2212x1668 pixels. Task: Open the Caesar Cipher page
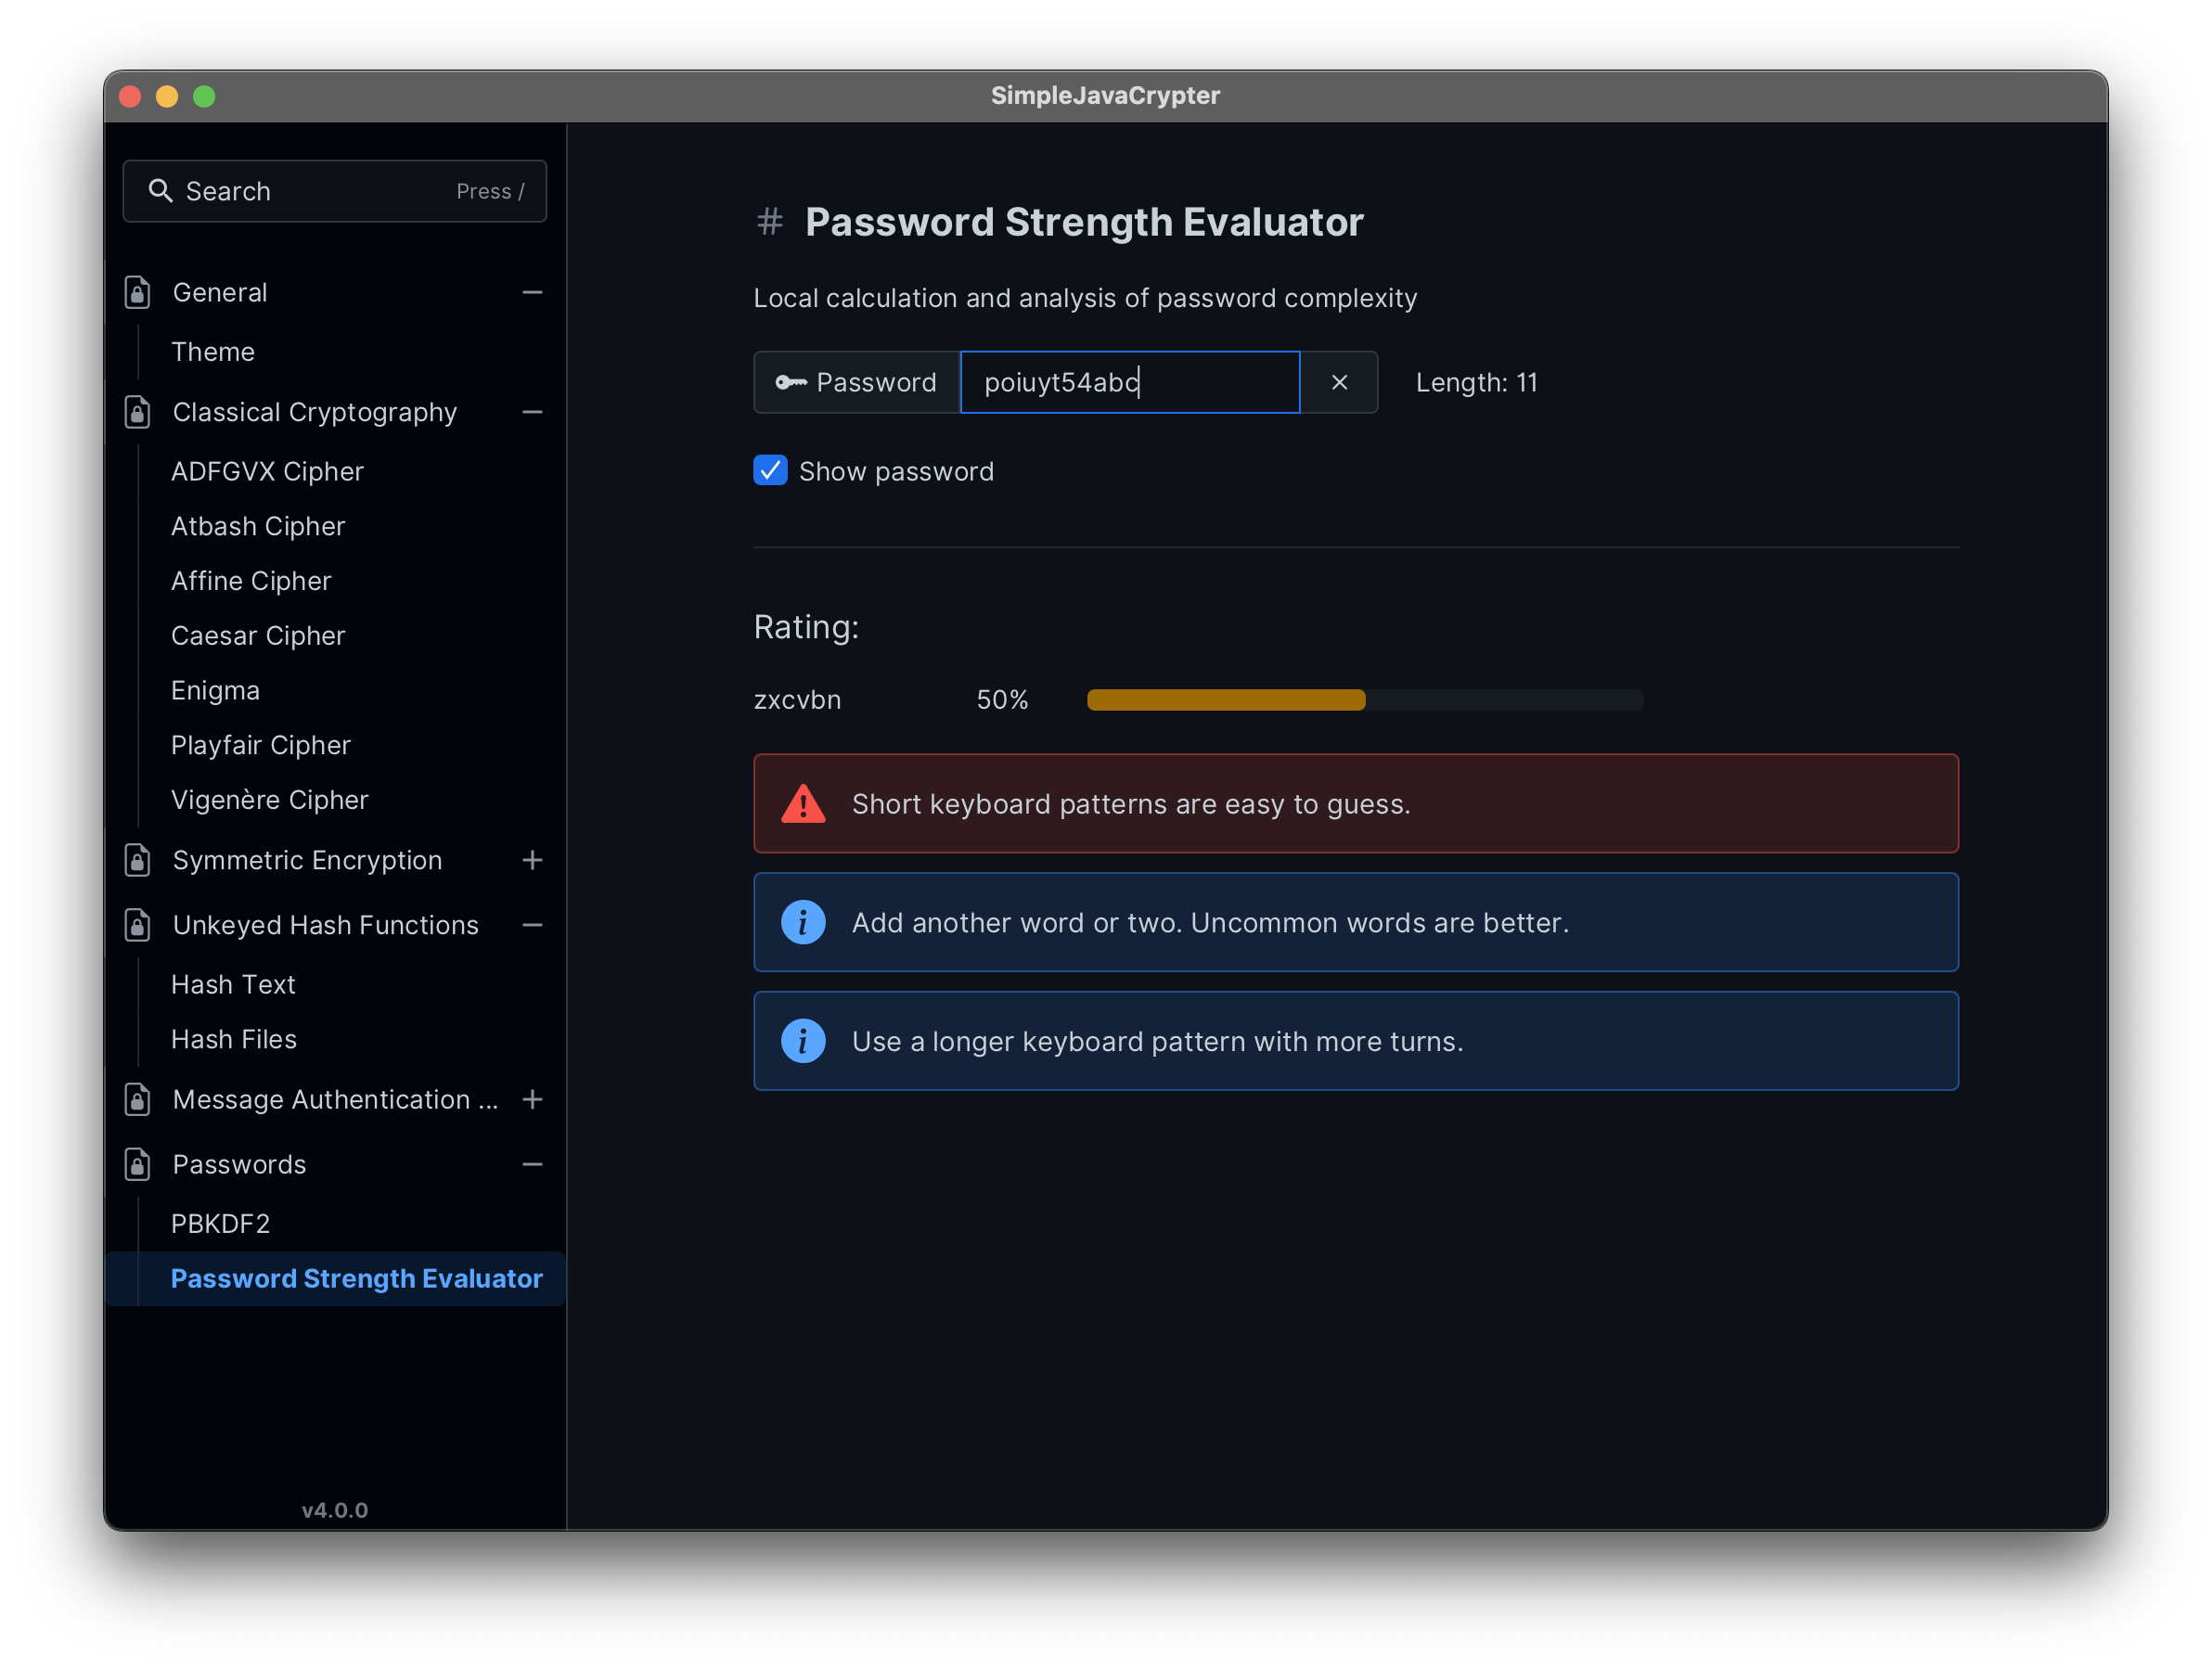pyautogui.click(x=258, y=636)
